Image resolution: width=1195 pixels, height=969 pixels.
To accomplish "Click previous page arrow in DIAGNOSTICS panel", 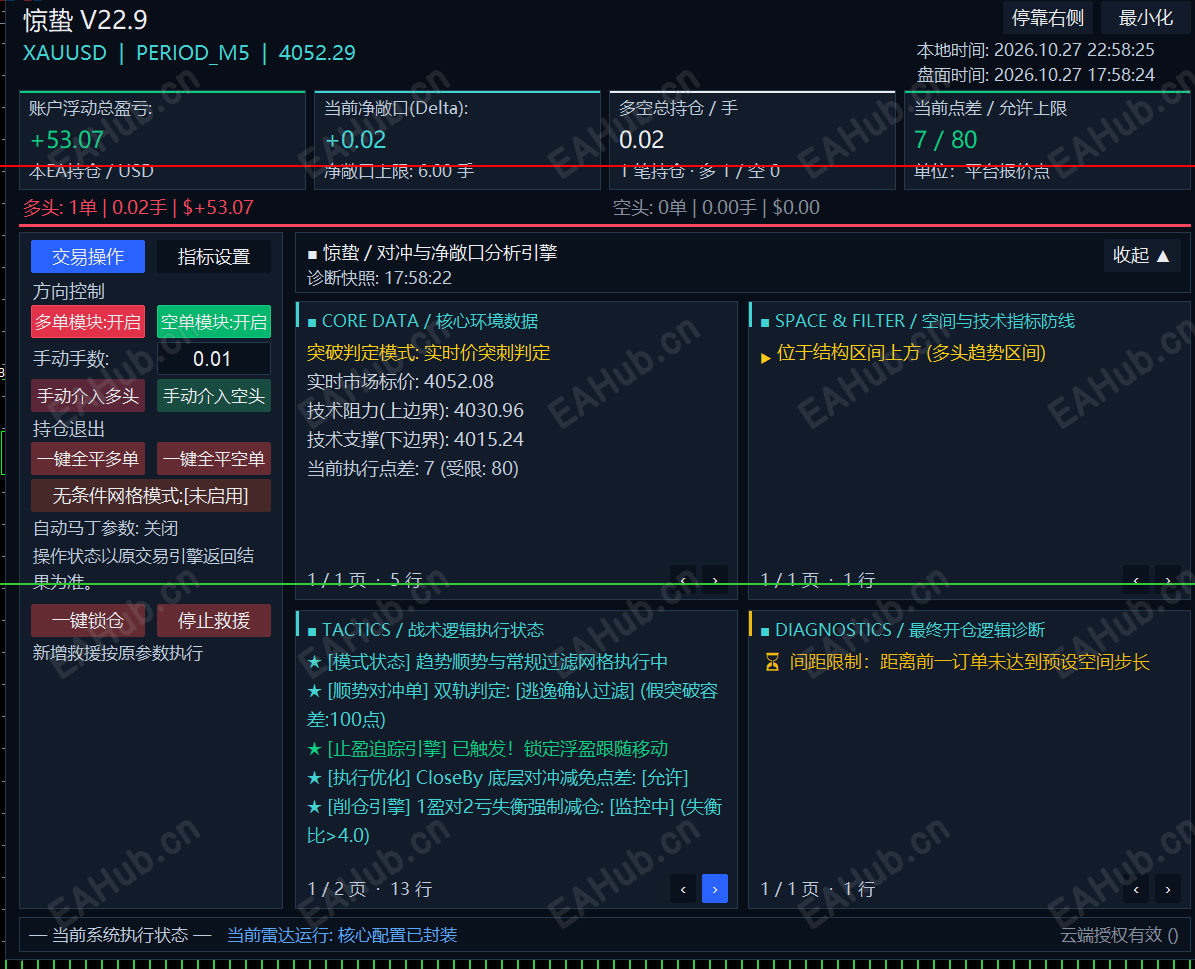I will (1136, 889).
